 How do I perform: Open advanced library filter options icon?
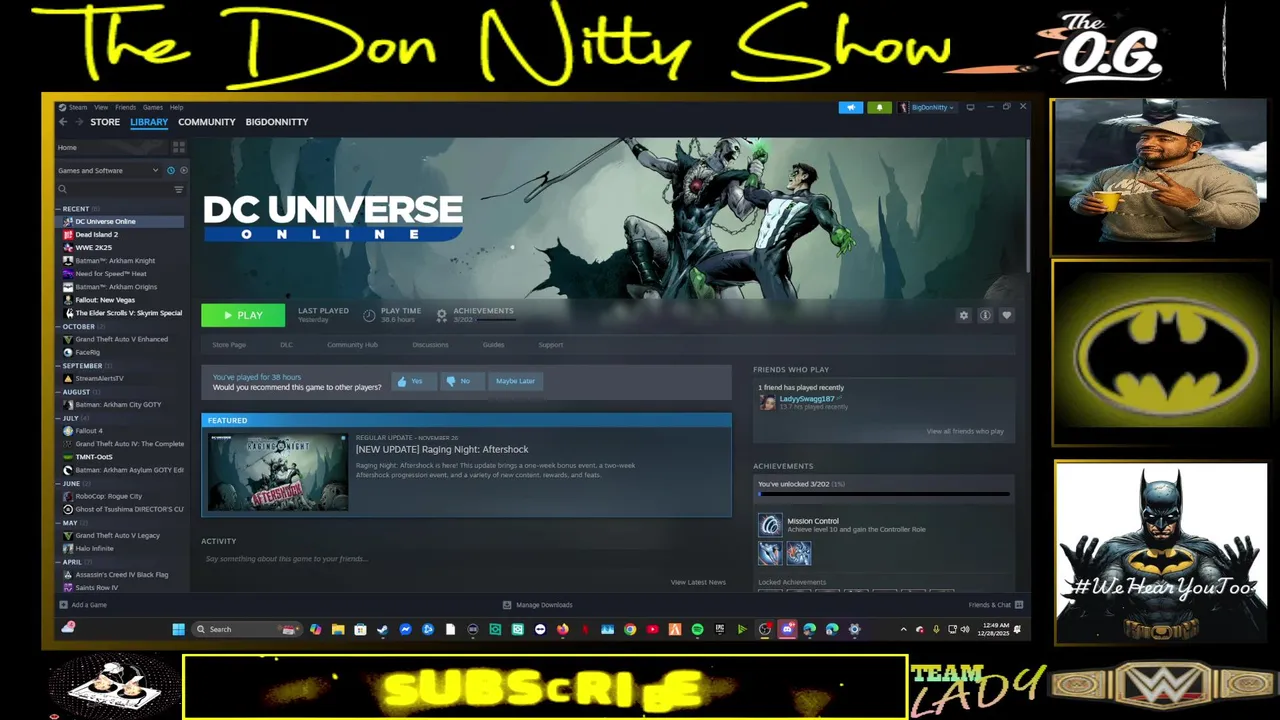[179, 189]
